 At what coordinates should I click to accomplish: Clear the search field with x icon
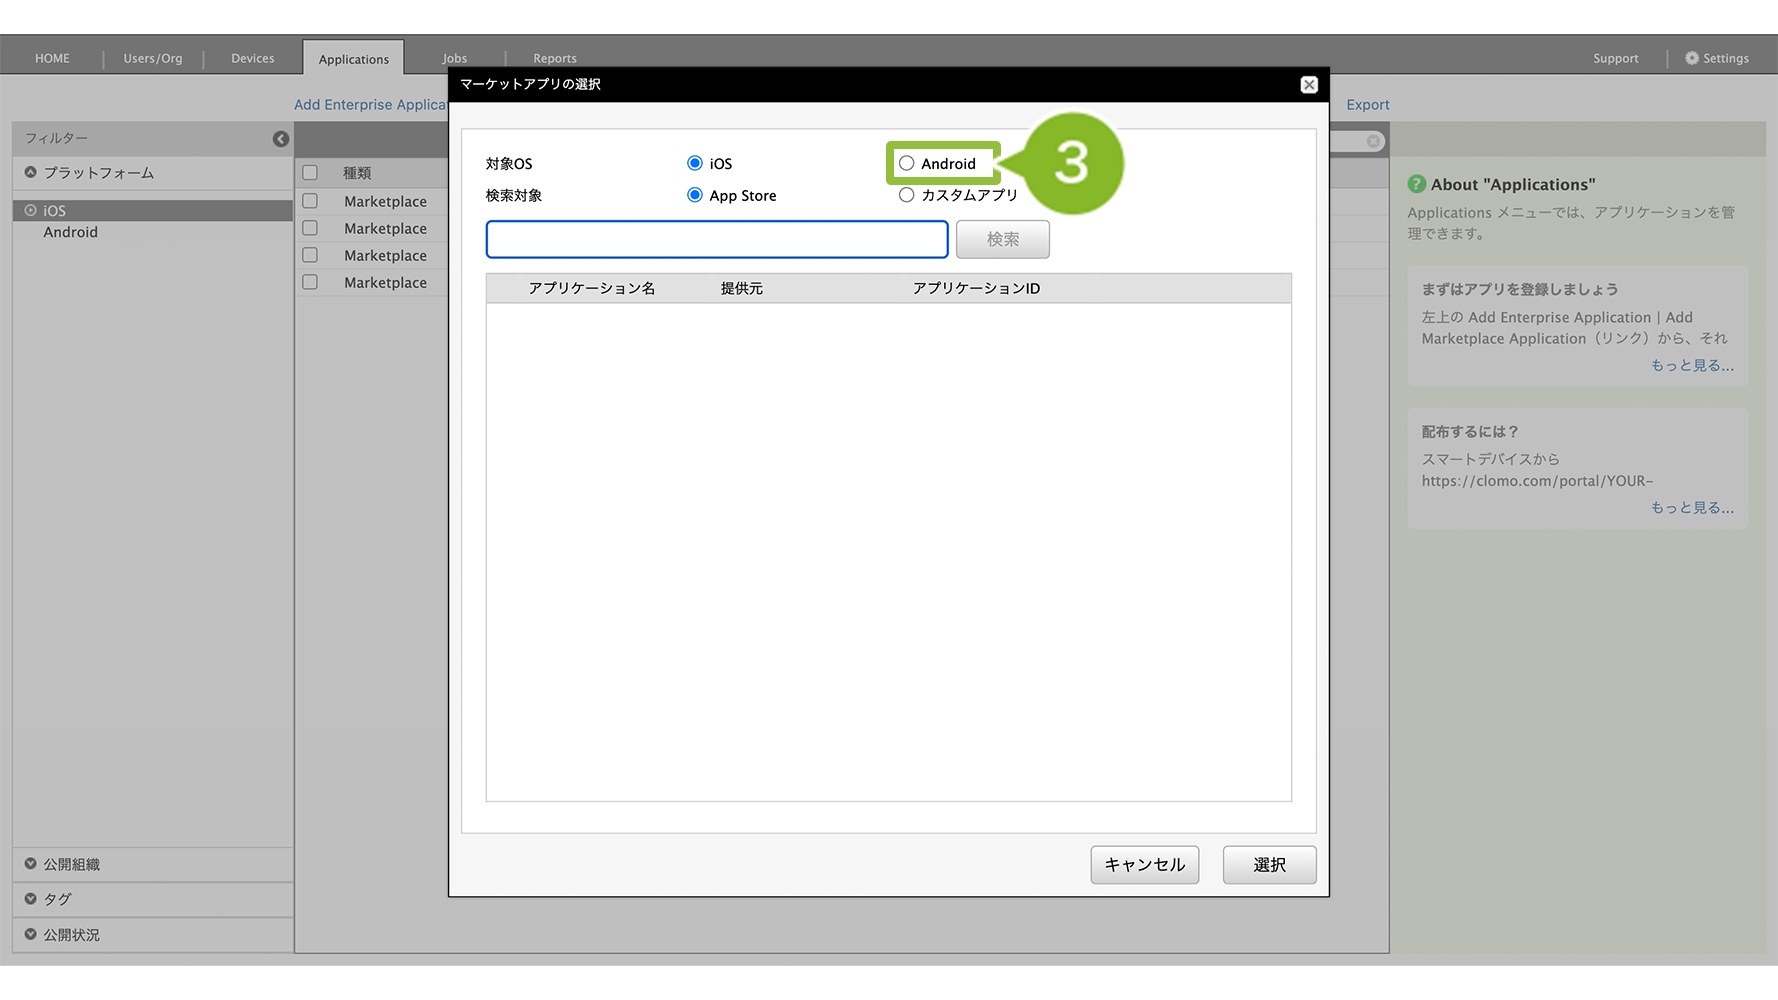tap(1373, 142)
